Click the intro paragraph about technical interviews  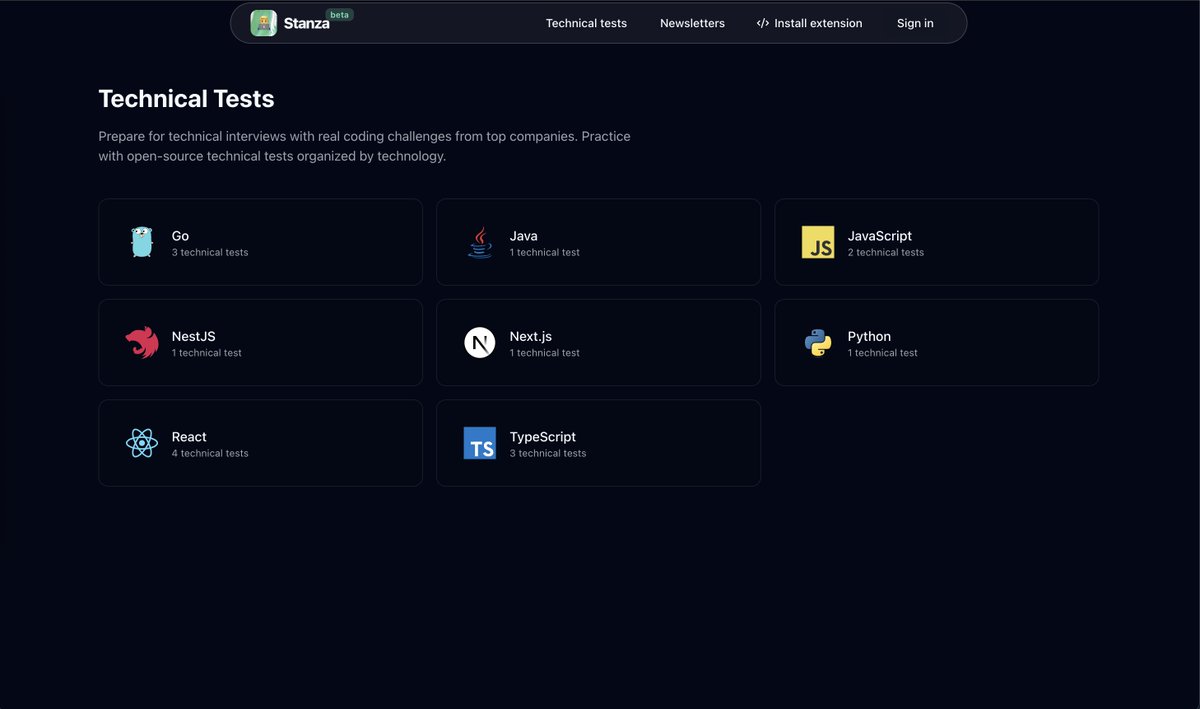(x=365, y=146)
